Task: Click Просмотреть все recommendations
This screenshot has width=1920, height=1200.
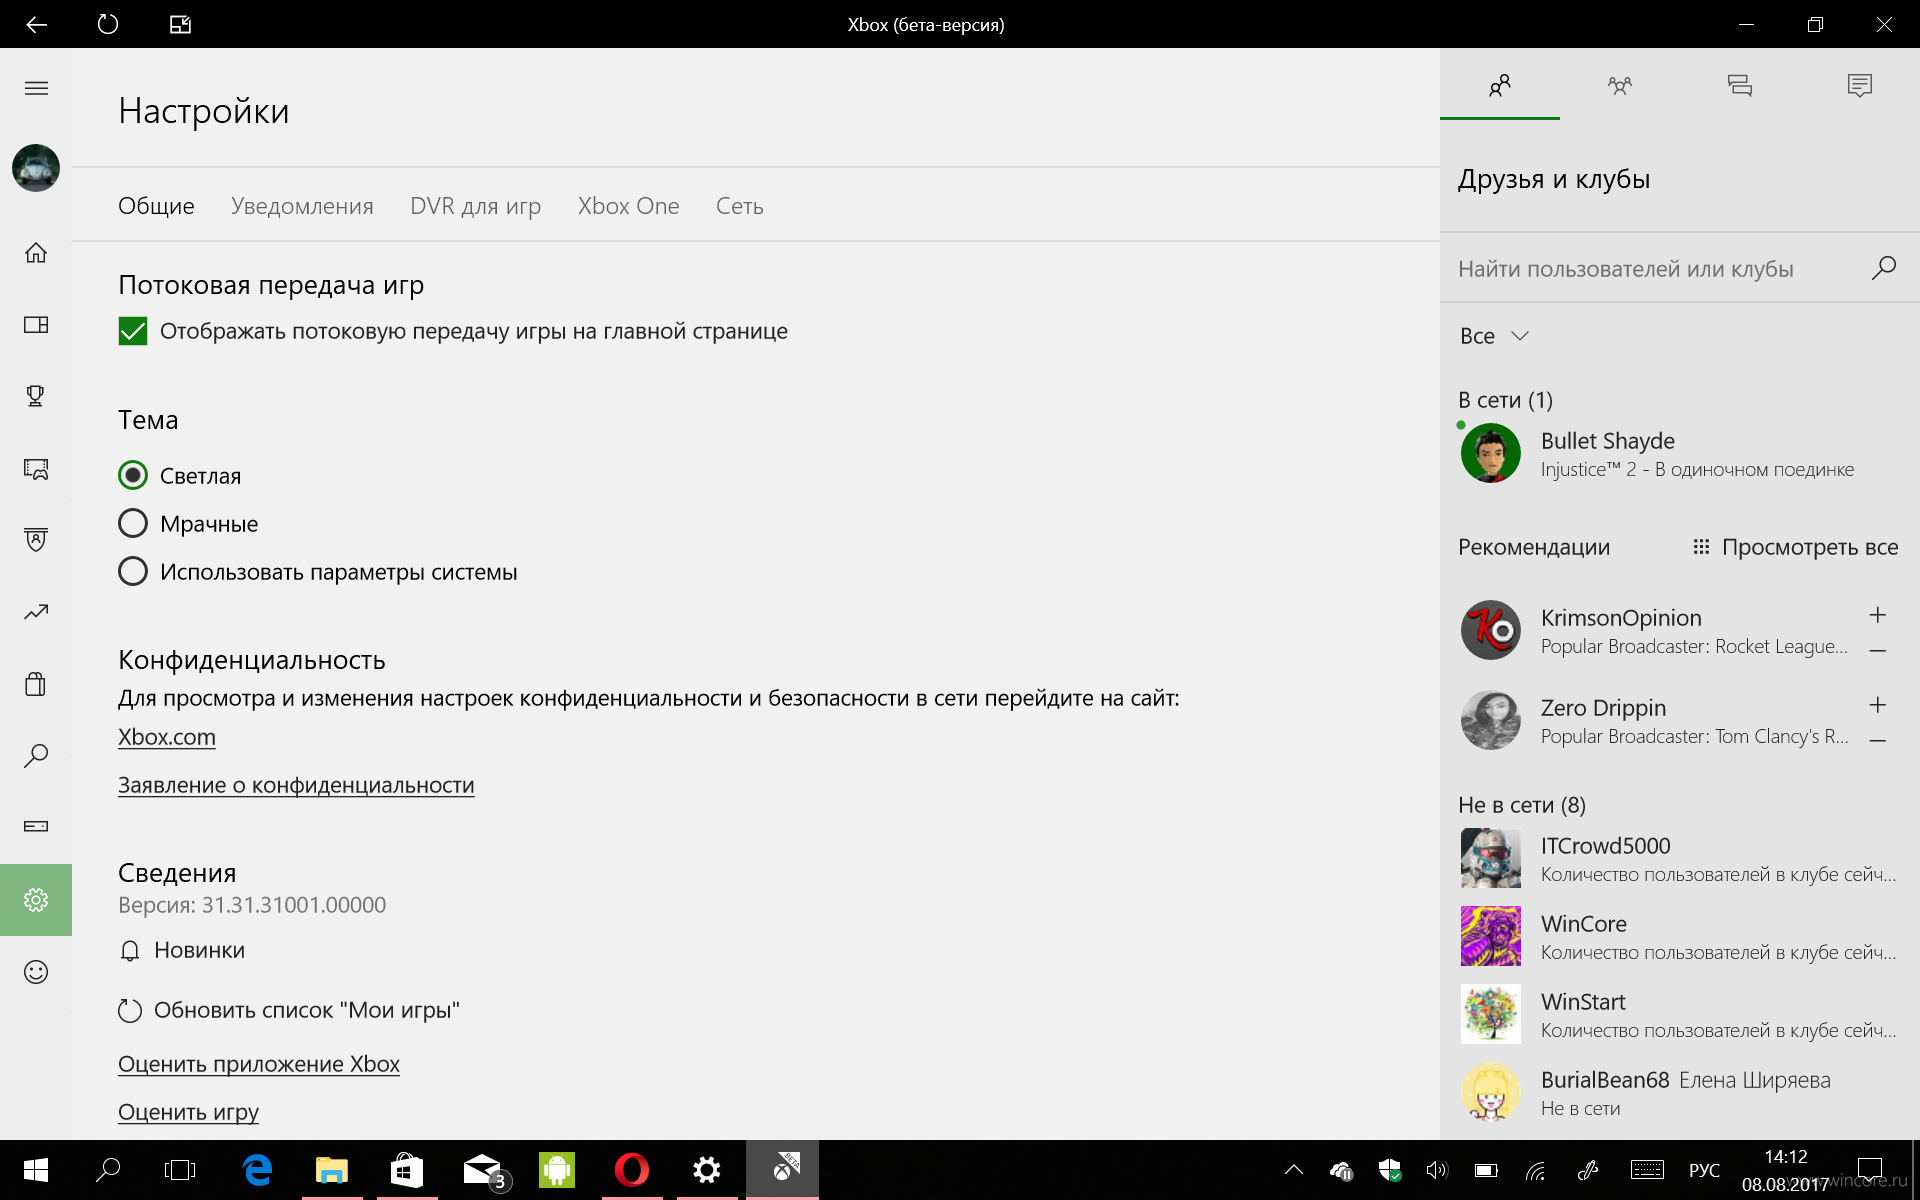Action: point(1795,547)
